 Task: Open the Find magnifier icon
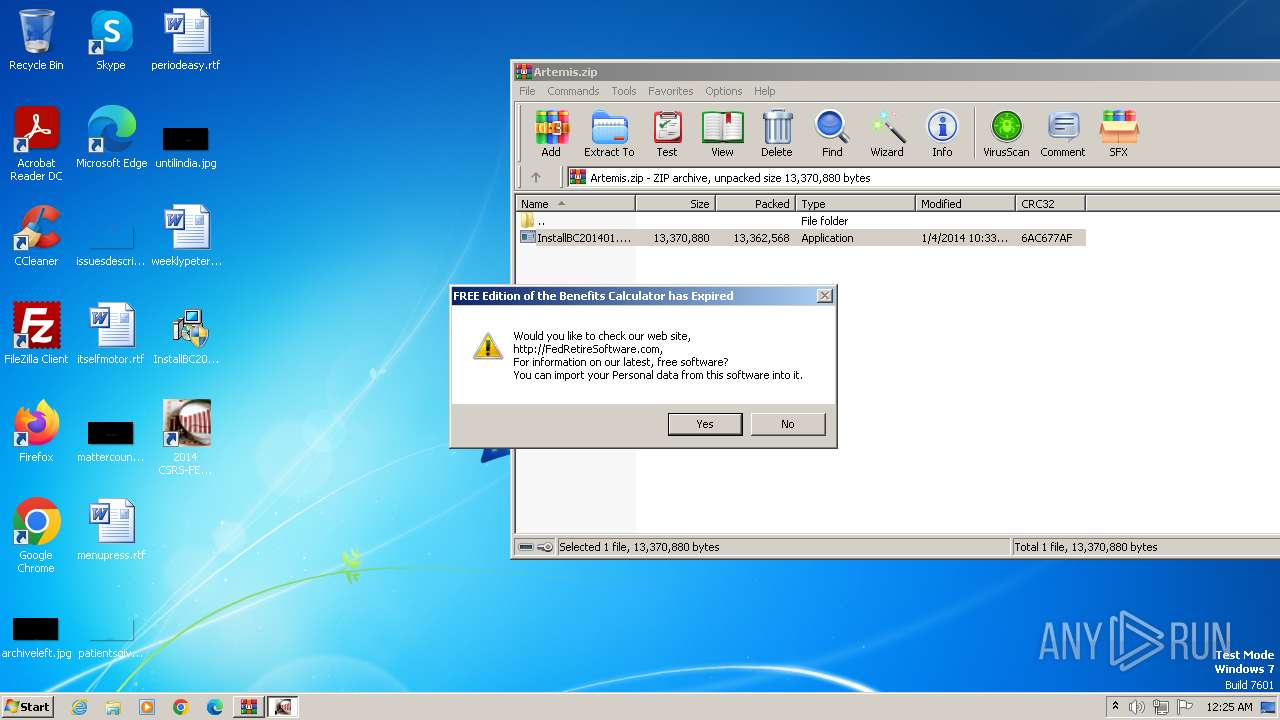tap(832, 134)
